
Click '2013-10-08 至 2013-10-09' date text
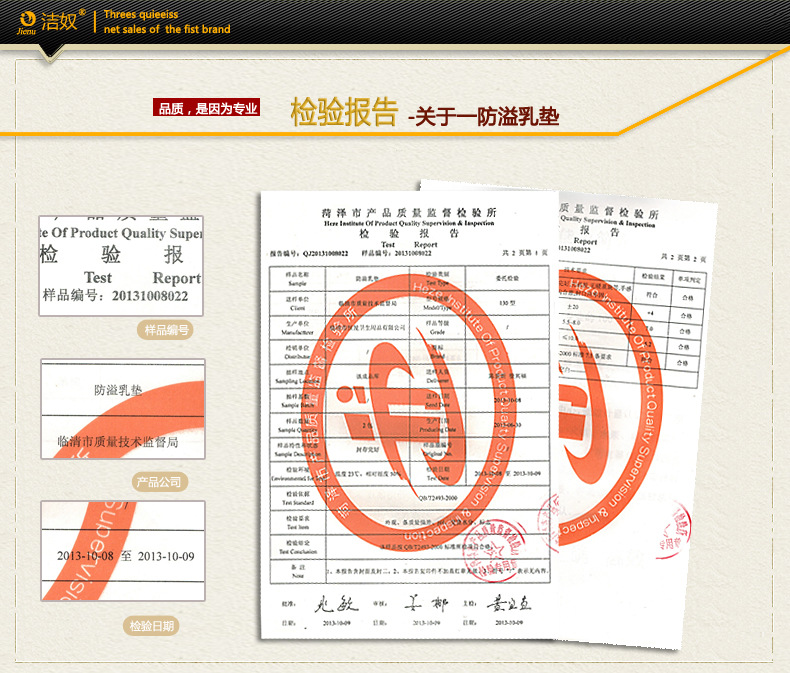(125, 556)
